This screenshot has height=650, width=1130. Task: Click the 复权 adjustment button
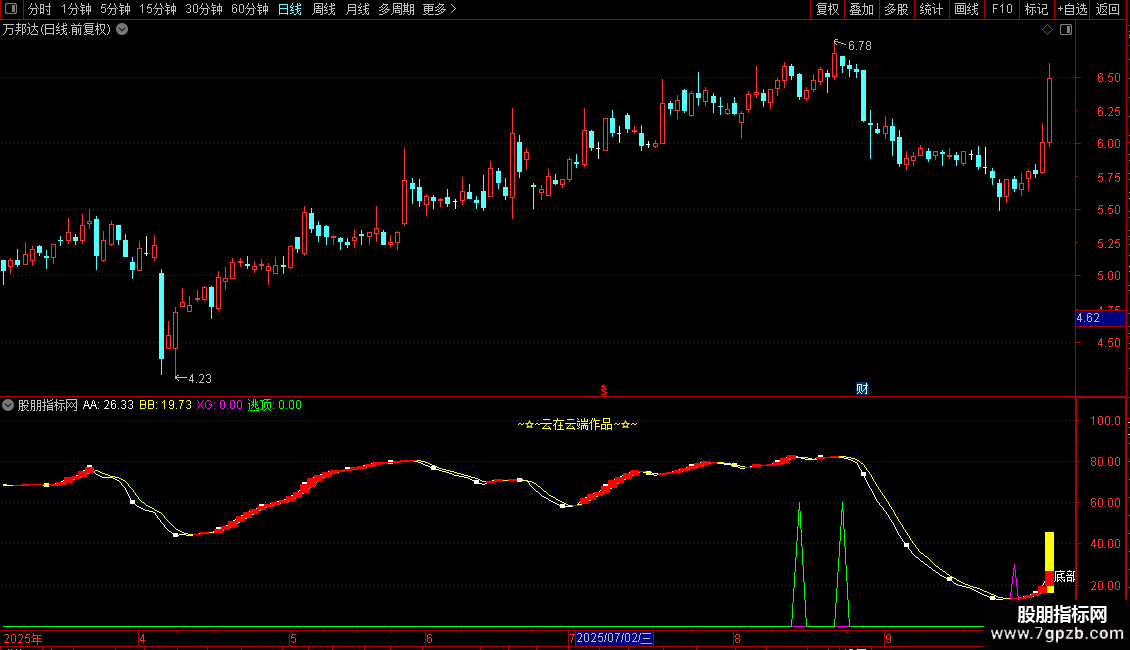(x=827, y=9)
